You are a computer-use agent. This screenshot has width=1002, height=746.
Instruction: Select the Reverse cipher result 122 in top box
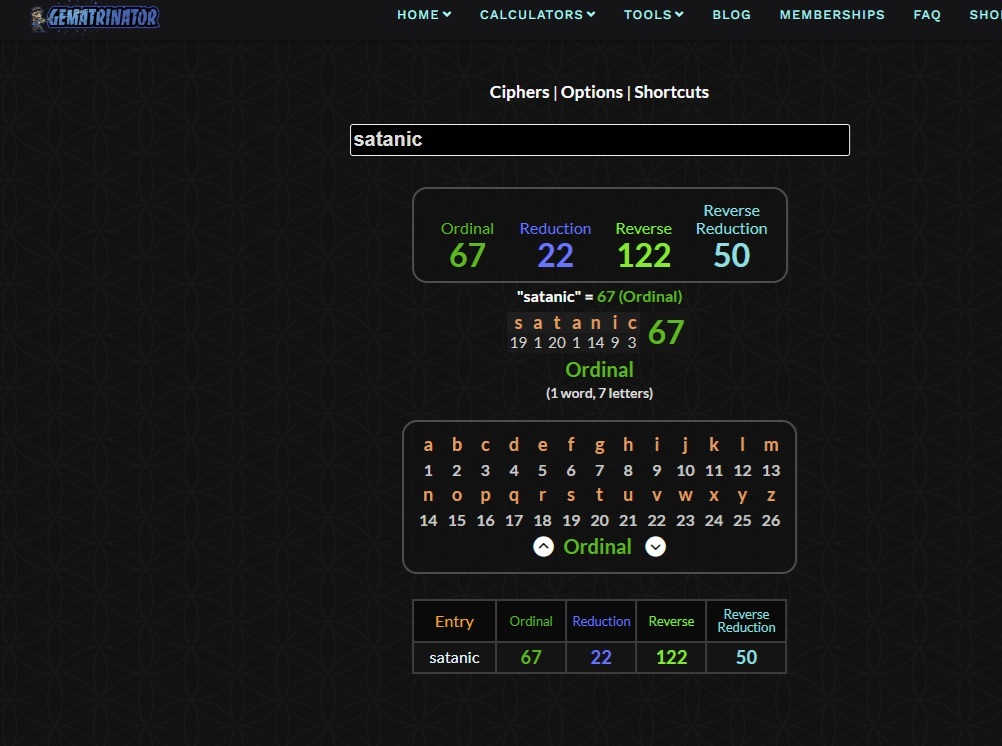644,255
